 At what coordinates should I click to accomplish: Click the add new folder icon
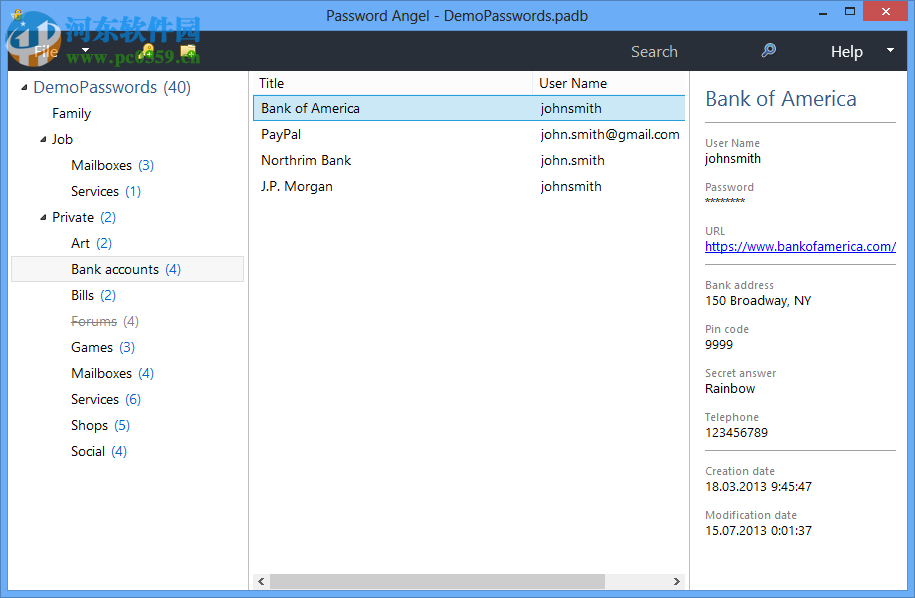[x=188, y=51]
